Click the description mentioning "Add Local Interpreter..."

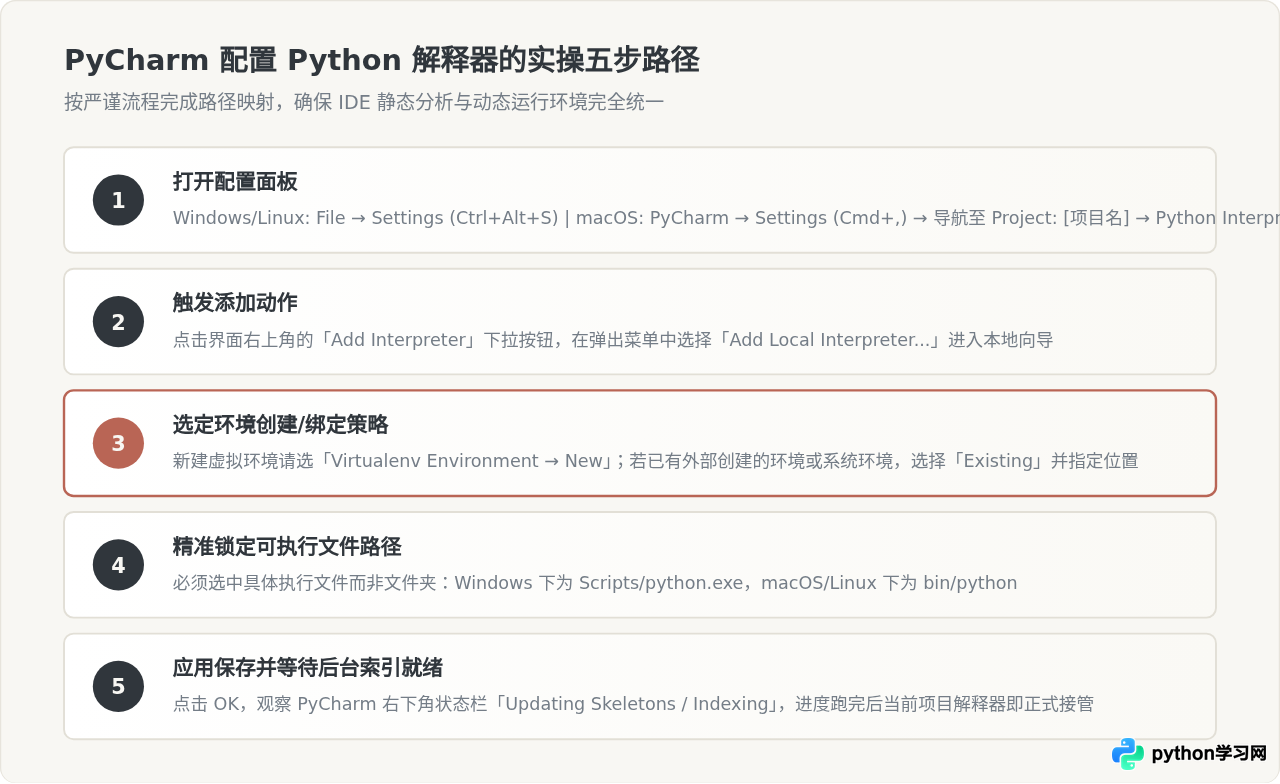[613, 340]
